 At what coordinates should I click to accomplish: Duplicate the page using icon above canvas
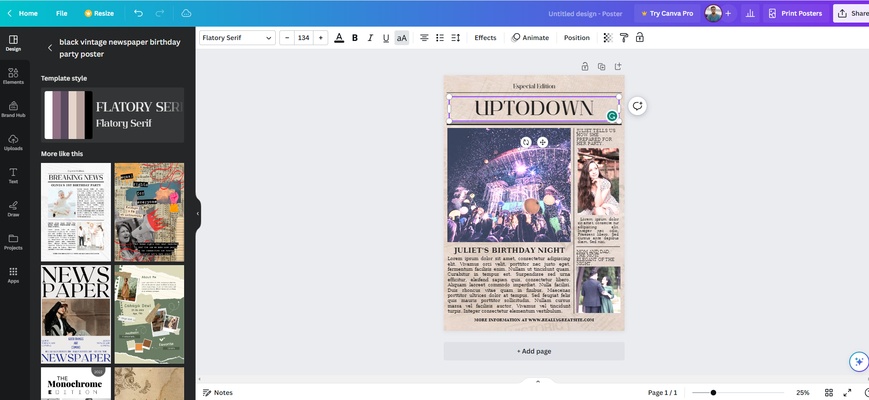pos(601,66)
